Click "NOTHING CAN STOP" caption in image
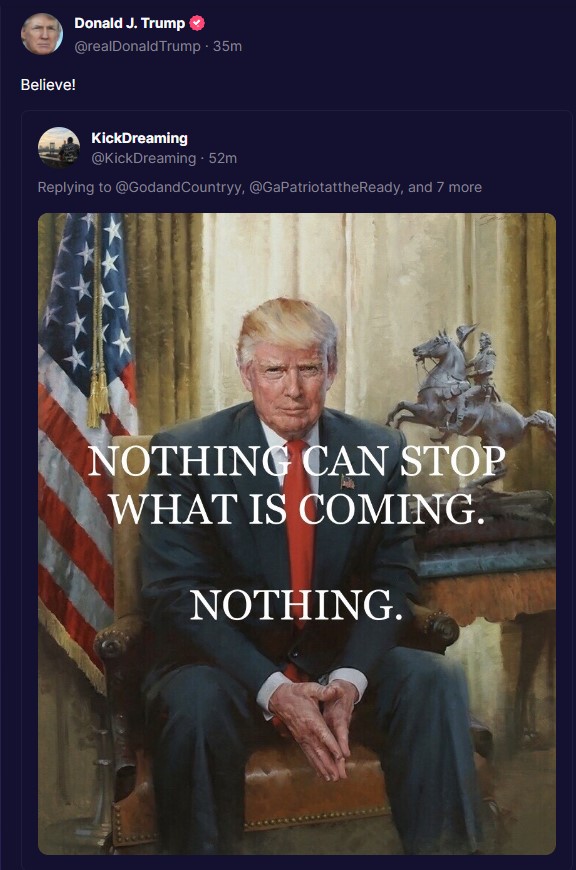This screenshot has width=576, height=870. (x=297, y=461)
